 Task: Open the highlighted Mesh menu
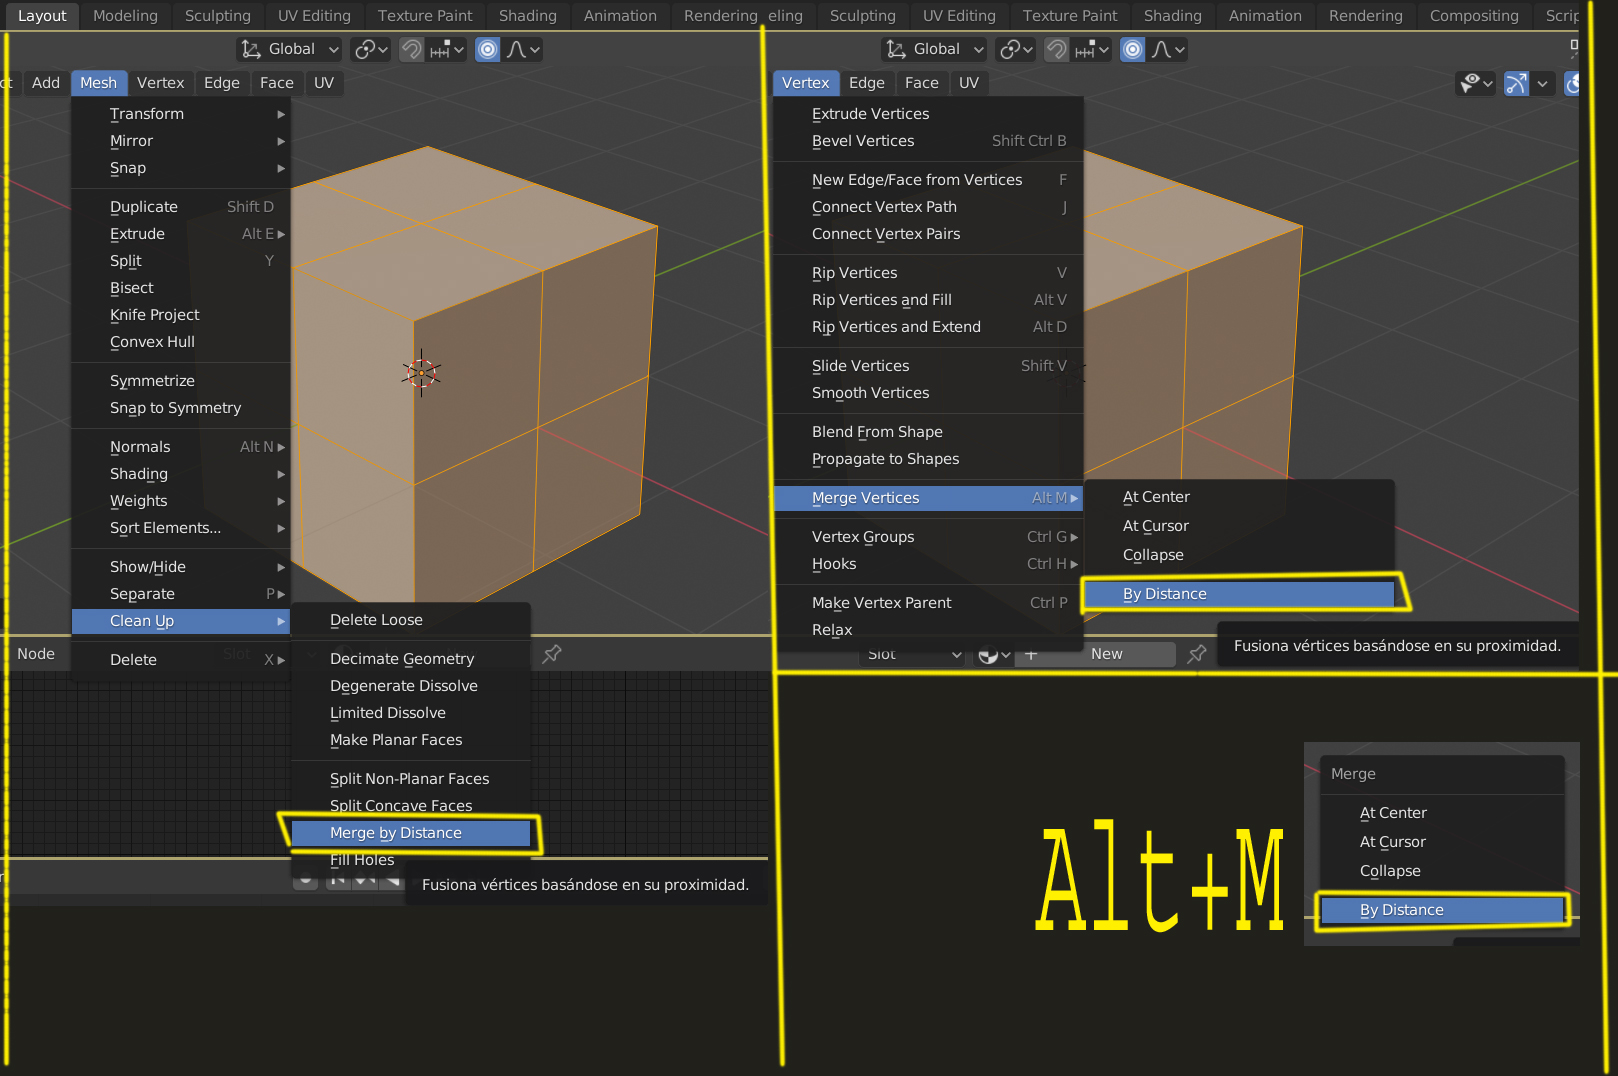(x=98, y=83)
